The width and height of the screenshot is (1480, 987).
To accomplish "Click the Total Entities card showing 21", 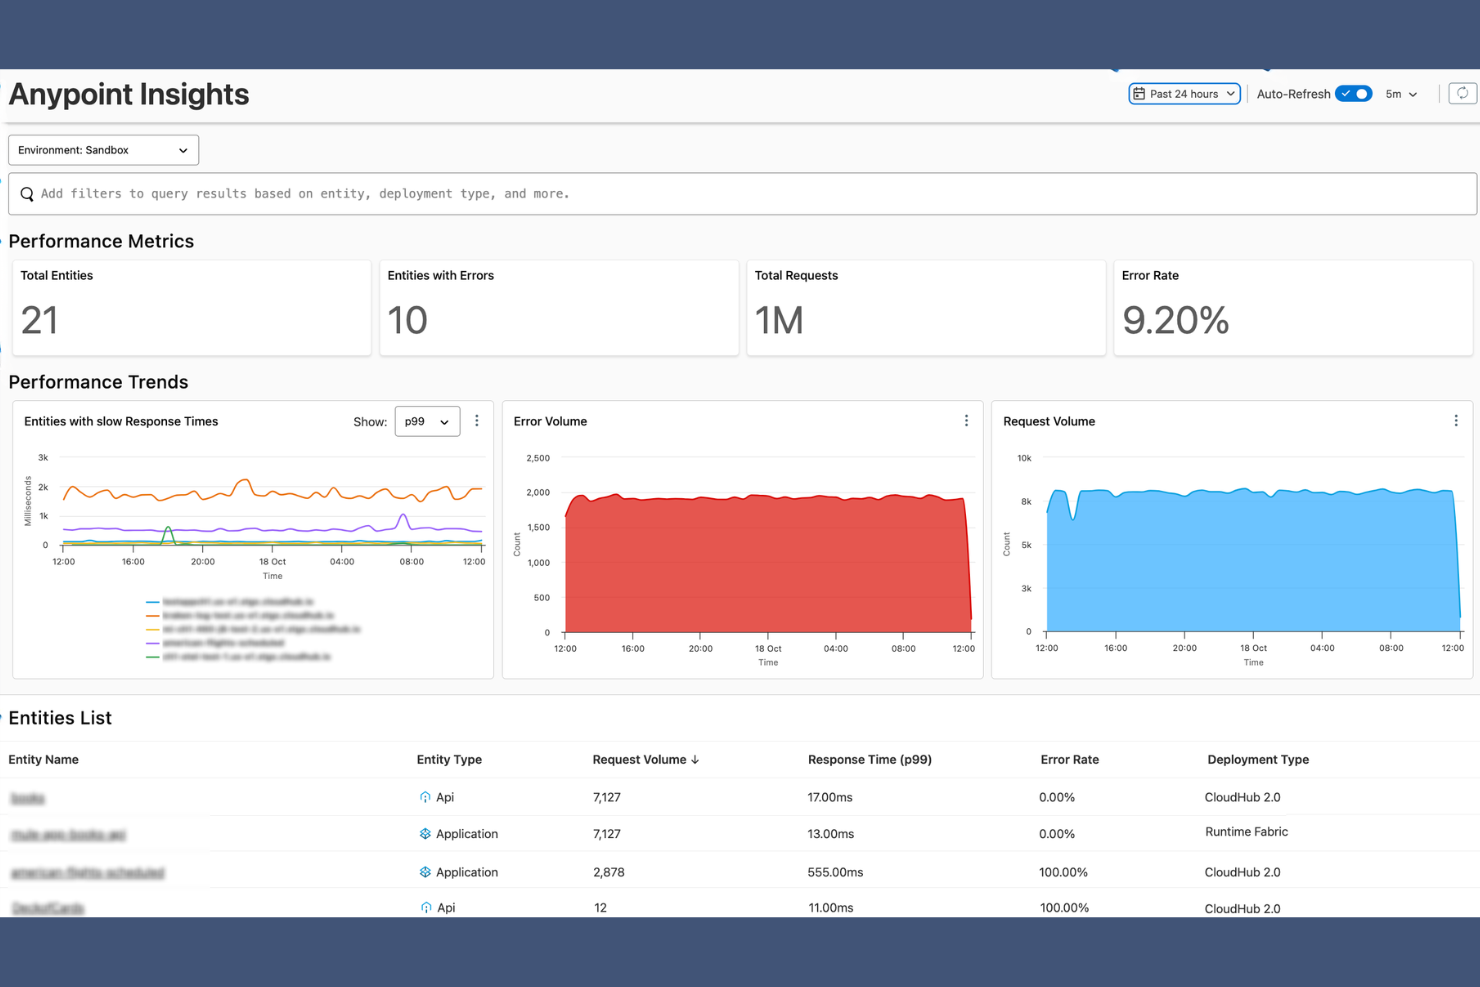I will [191, 308].
